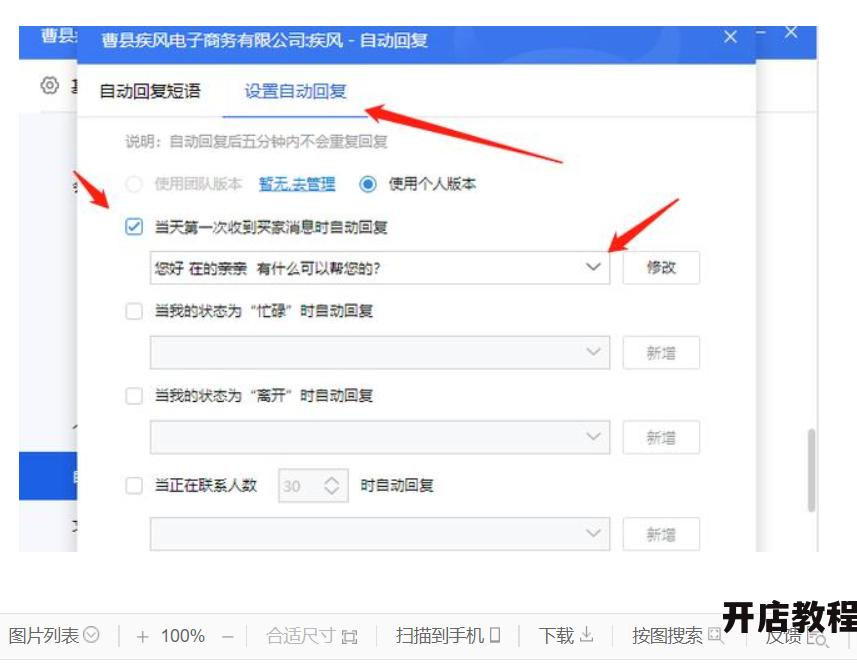
Task: Enable the 离开 status auto-reply checkbox
Action: pyautogui.click(x=134, y=396)
